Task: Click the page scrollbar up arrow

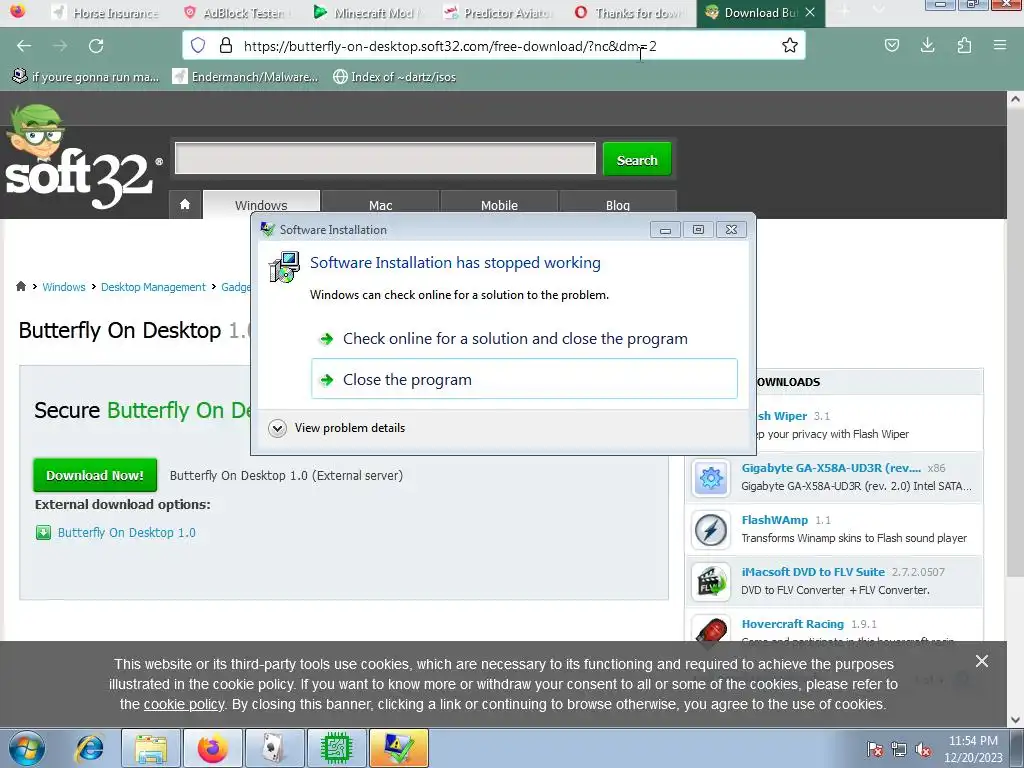Action: pyautogui.click(x=1015, y=99)
